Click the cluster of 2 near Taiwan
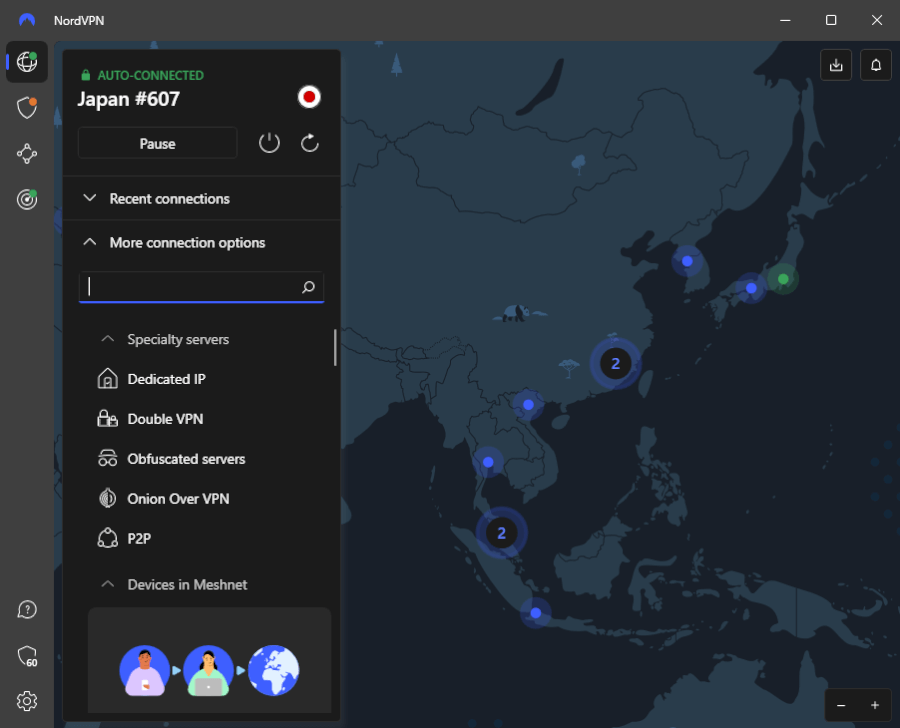 pyautogui.click(x=615, y=363)
